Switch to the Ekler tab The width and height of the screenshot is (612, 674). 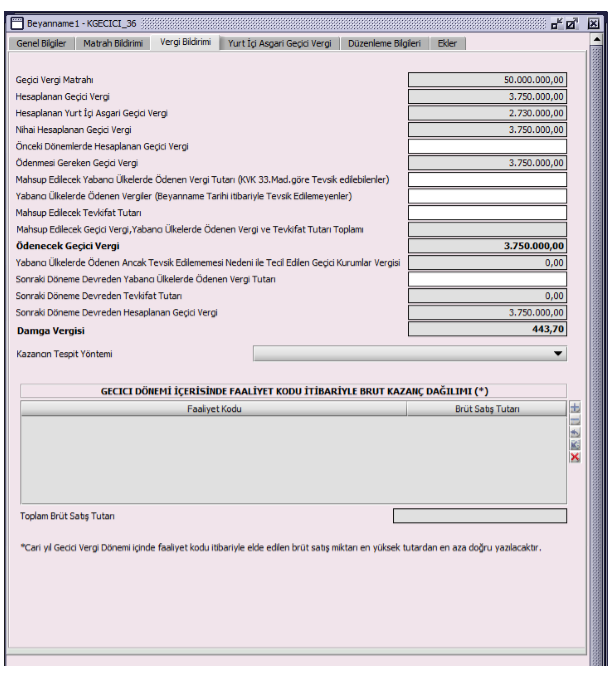447,43
